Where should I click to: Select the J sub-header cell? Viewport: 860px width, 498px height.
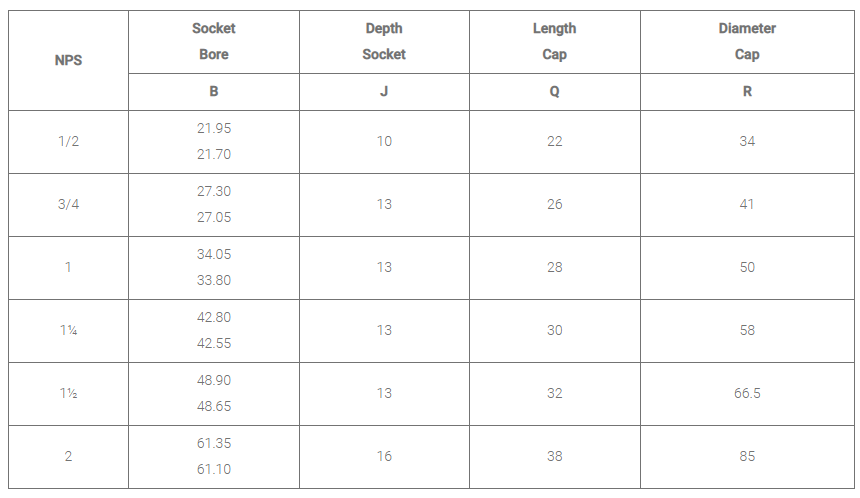click(384, 91)
